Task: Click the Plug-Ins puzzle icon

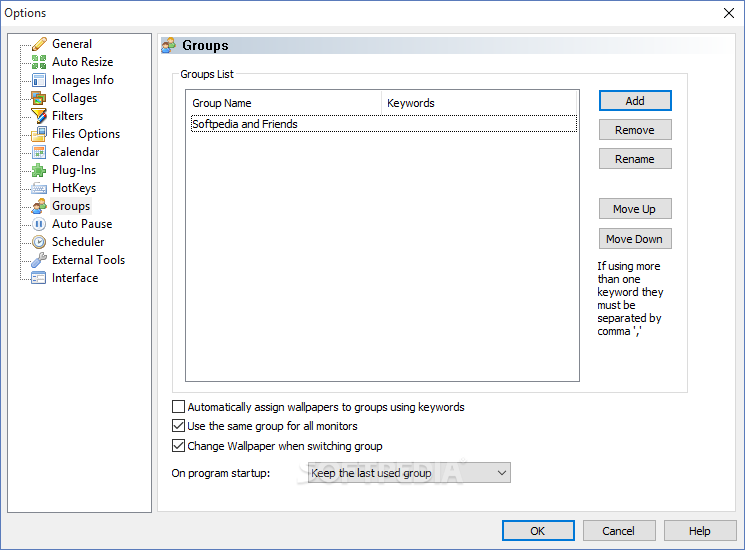Action: coord(39,170)
